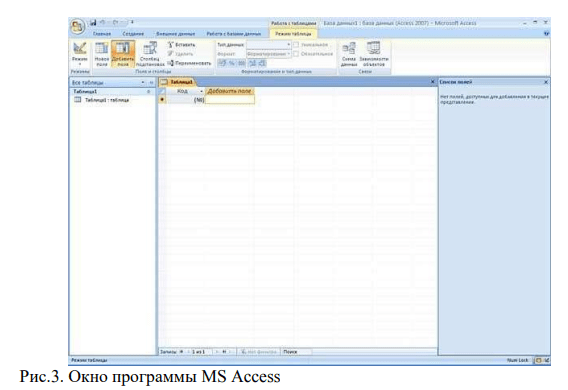Switch to the Создание ribbon tab
The width and height of the screenshot is (568, 390).
(133, 34)
